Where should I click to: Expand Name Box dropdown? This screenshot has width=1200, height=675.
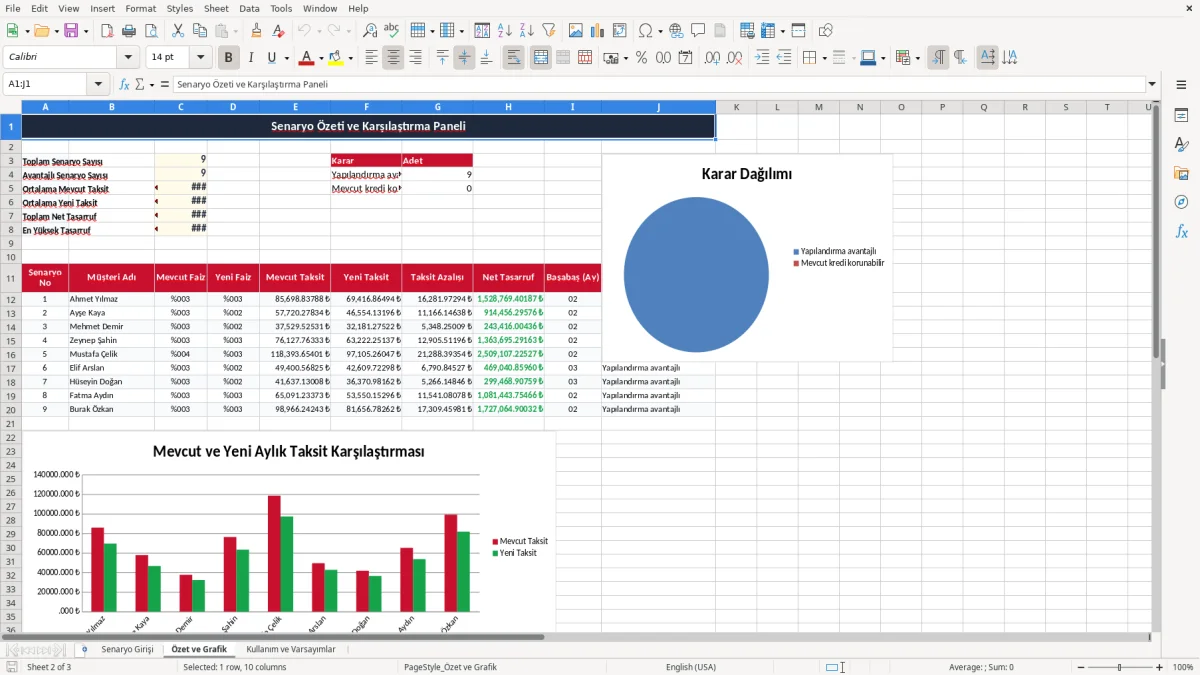(x=98, y=85)
